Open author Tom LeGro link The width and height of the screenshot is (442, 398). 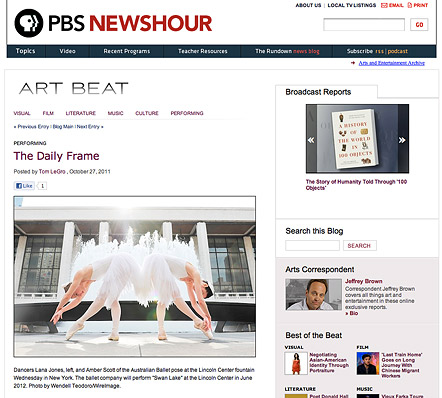[x=52, y=171]
